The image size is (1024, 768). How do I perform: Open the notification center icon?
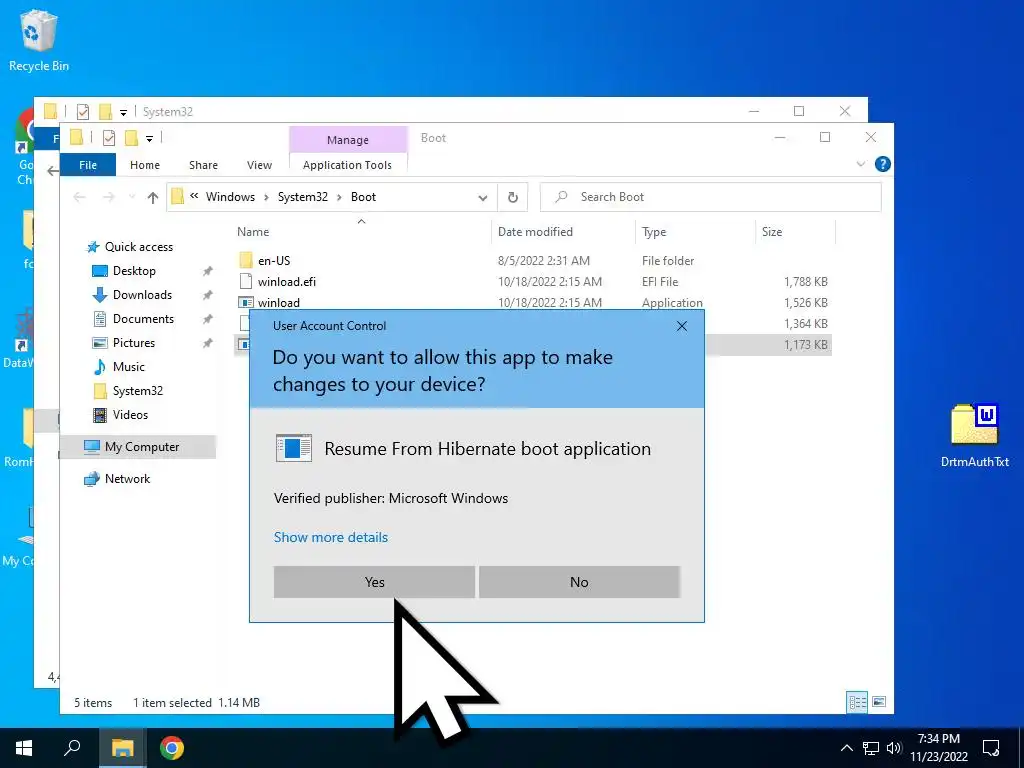point(991,748)
